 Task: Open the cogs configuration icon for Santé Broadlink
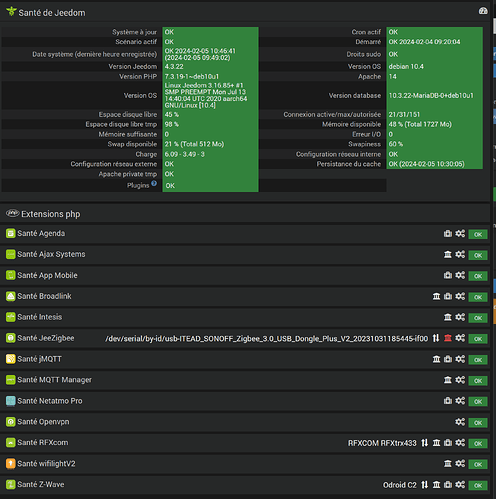point(460,296)
